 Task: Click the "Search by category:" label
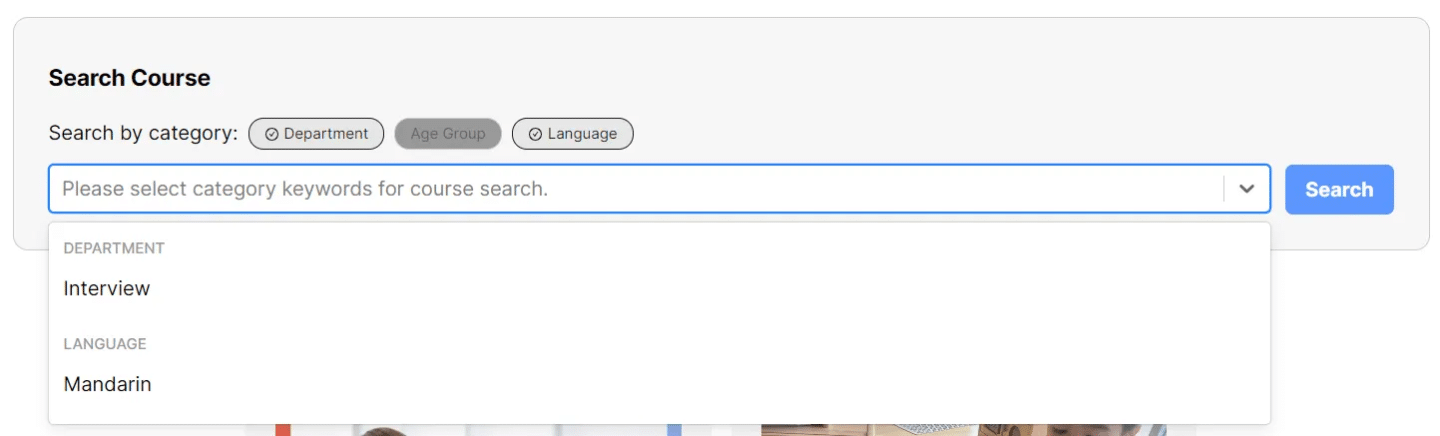[143, 133]
